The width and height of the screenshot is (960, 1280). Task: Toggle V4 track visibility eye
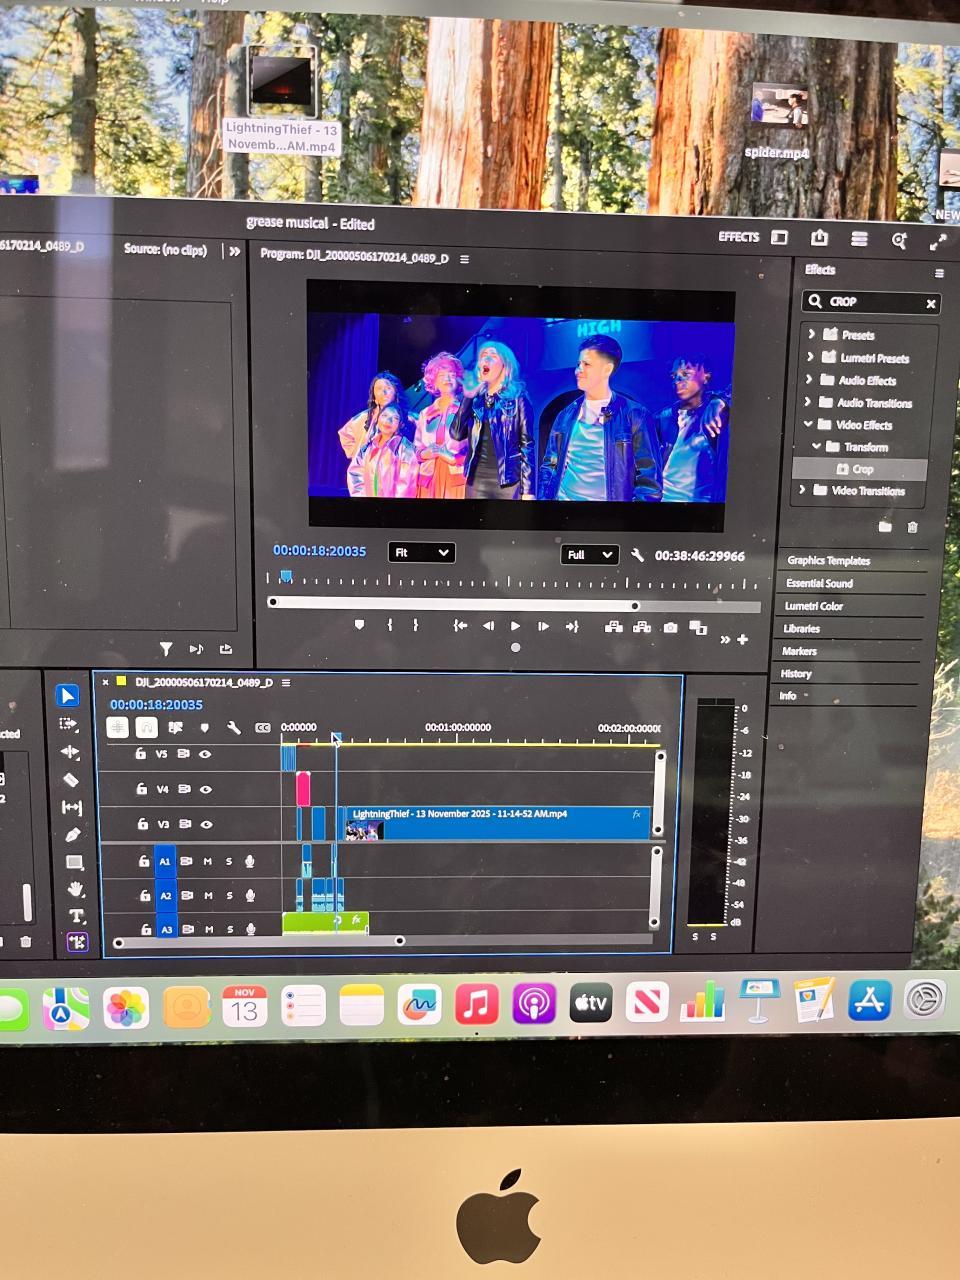click(x=206, y=789)
